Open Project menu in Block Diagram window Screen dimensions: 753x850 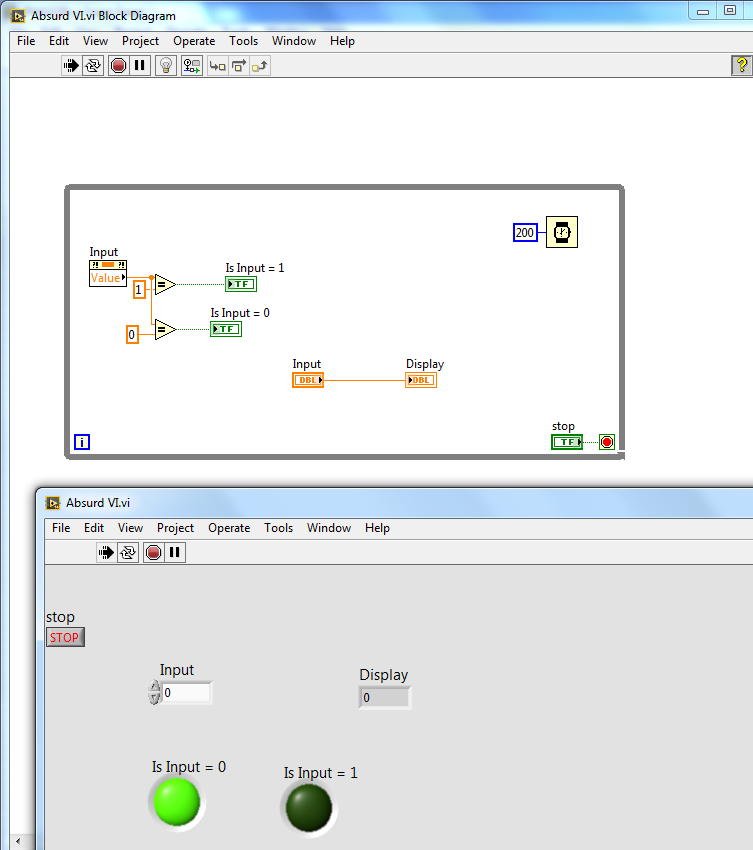pos(140,41)
